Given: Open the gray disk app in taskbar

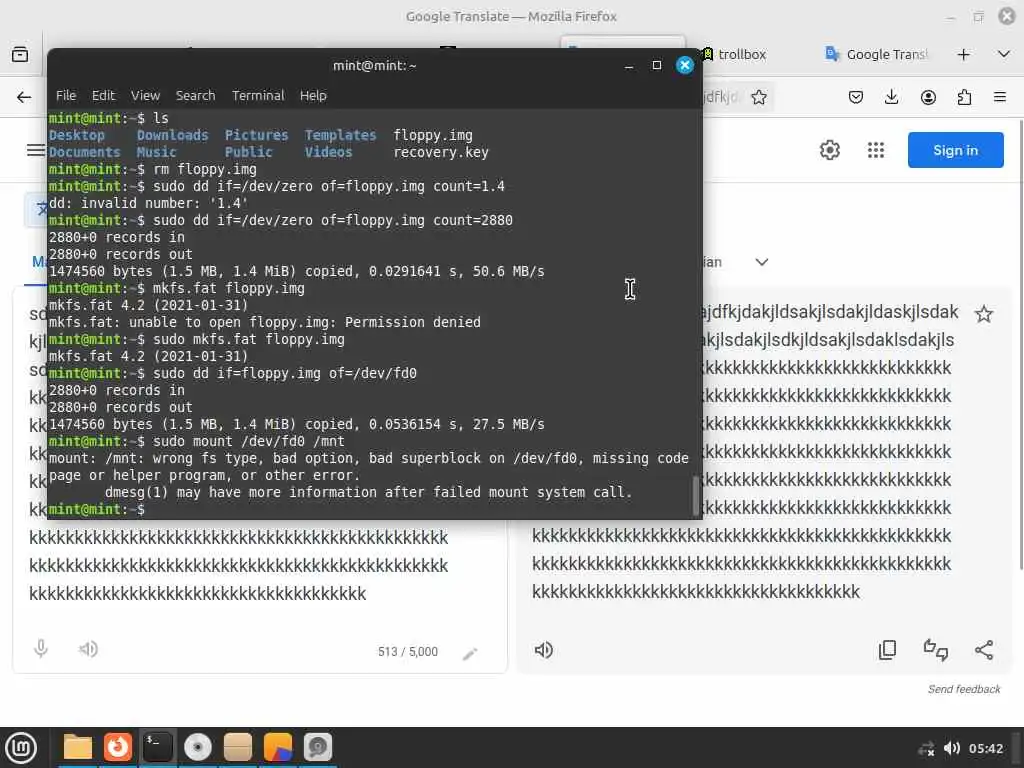Looking at the screenshot, I should (x=317, y=747).
